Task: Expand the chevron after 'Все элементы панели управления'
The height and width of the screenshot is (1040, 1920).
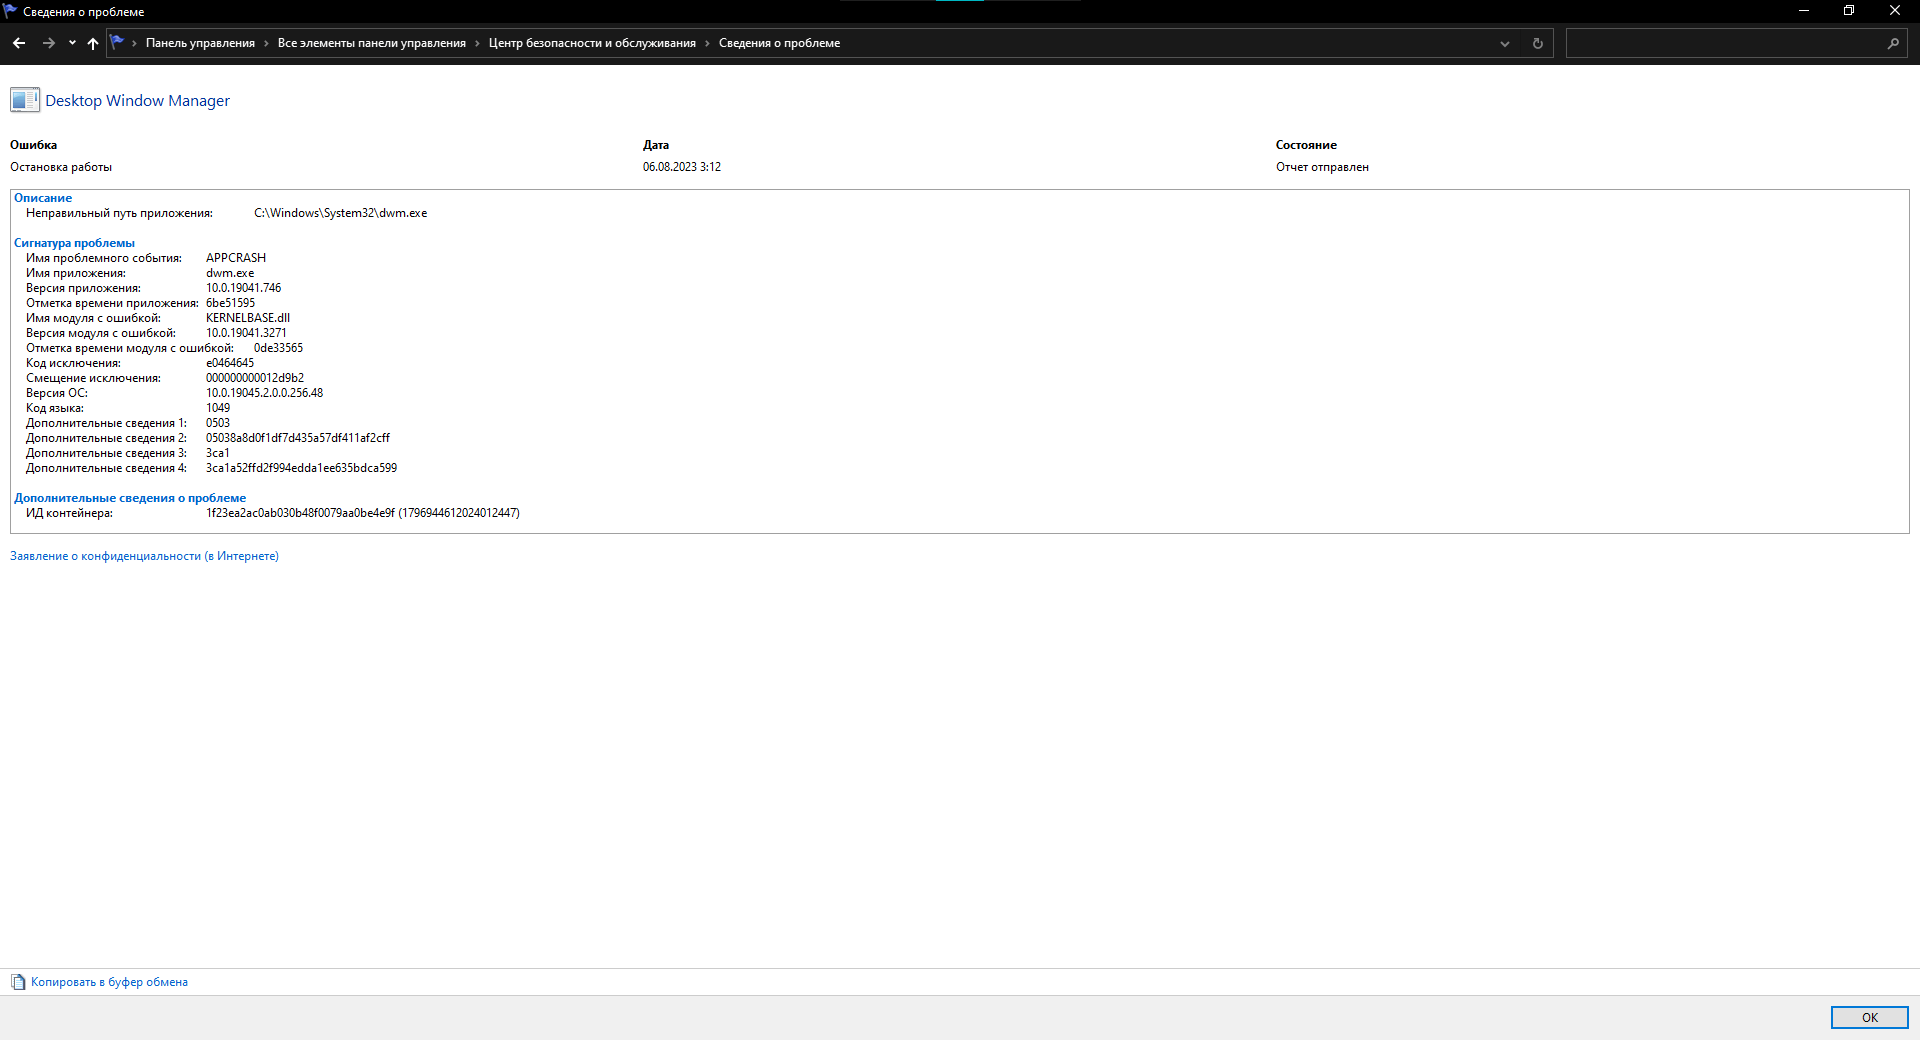Action: click(478, 43)
